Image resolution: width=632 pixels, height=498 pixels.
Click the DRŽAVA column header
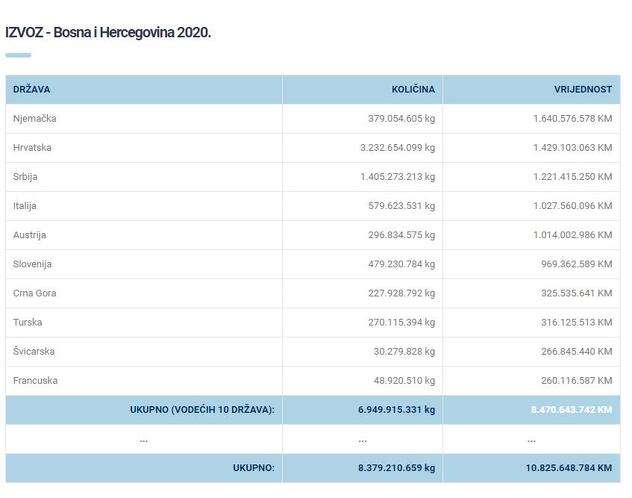(x=31, y=90)
